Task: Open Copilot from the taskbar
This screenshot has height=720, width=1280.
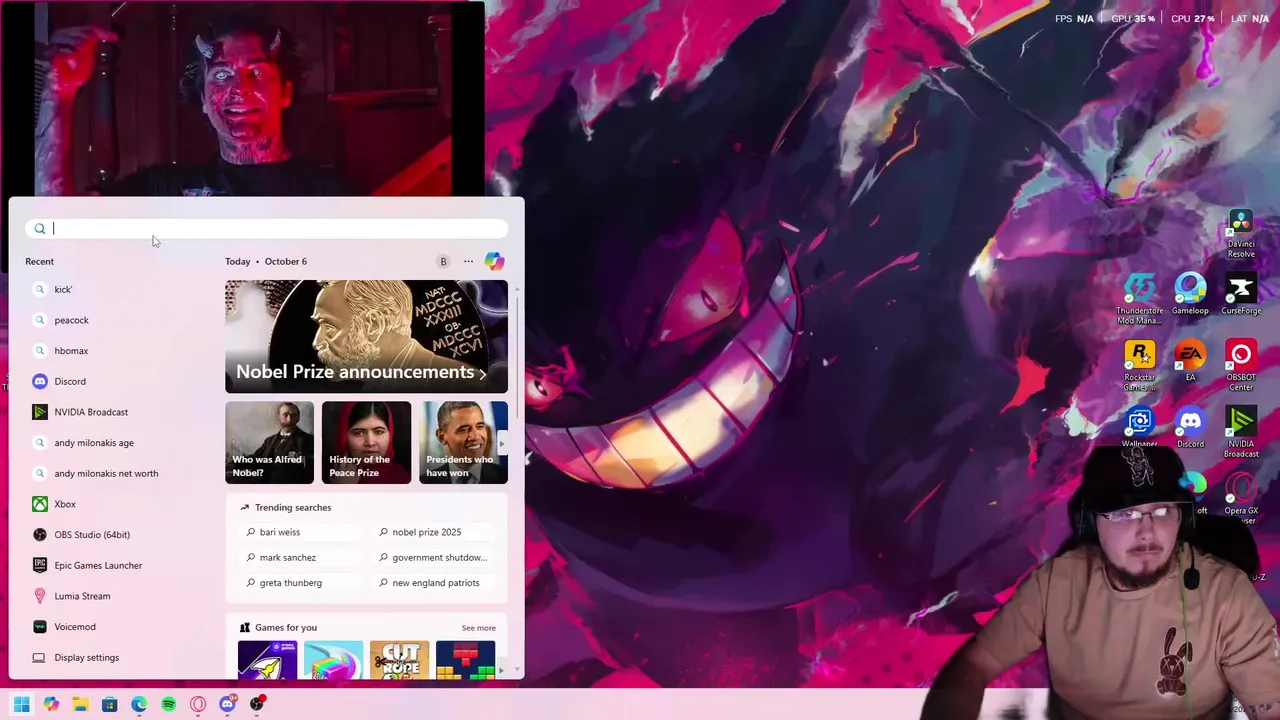Action: 51,704
